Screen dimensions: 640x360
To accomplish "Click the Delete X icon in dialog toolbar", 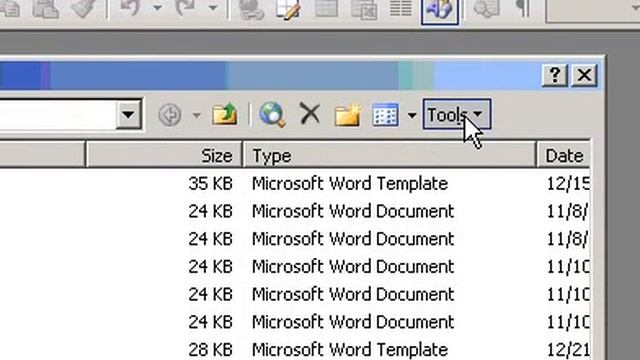I will tap(310, 113).
